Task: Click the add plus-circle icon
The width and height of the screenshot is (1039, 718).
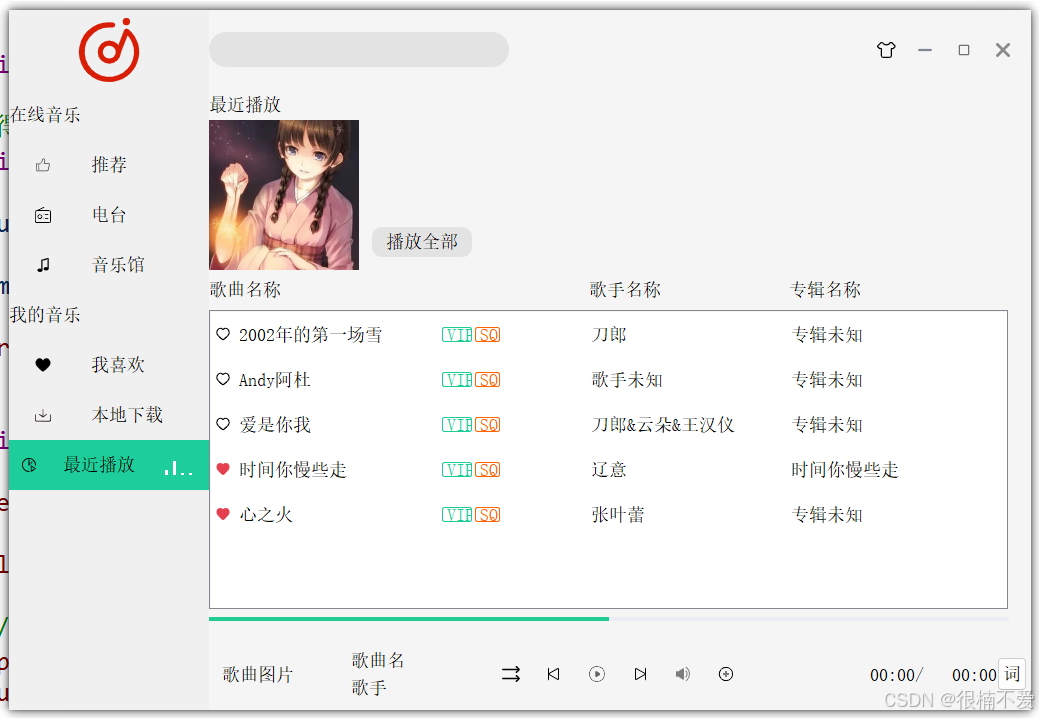Action: tap(726, 674)
